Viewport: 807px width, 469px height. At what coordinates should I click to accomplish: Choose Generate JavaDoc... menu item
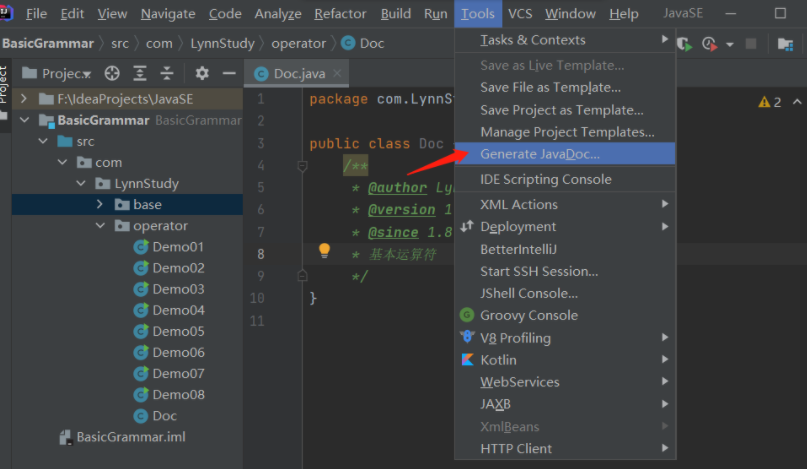pyautogui.click(x=565, y=154)
